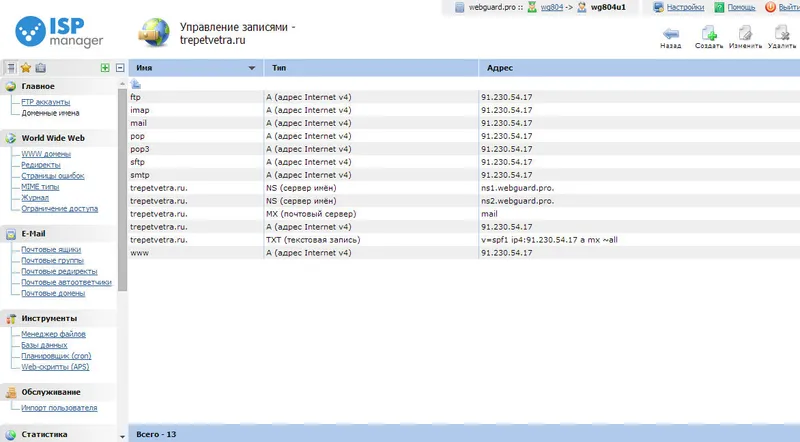
Task: Open WWW домены link
Action: (x=46, y=154)
